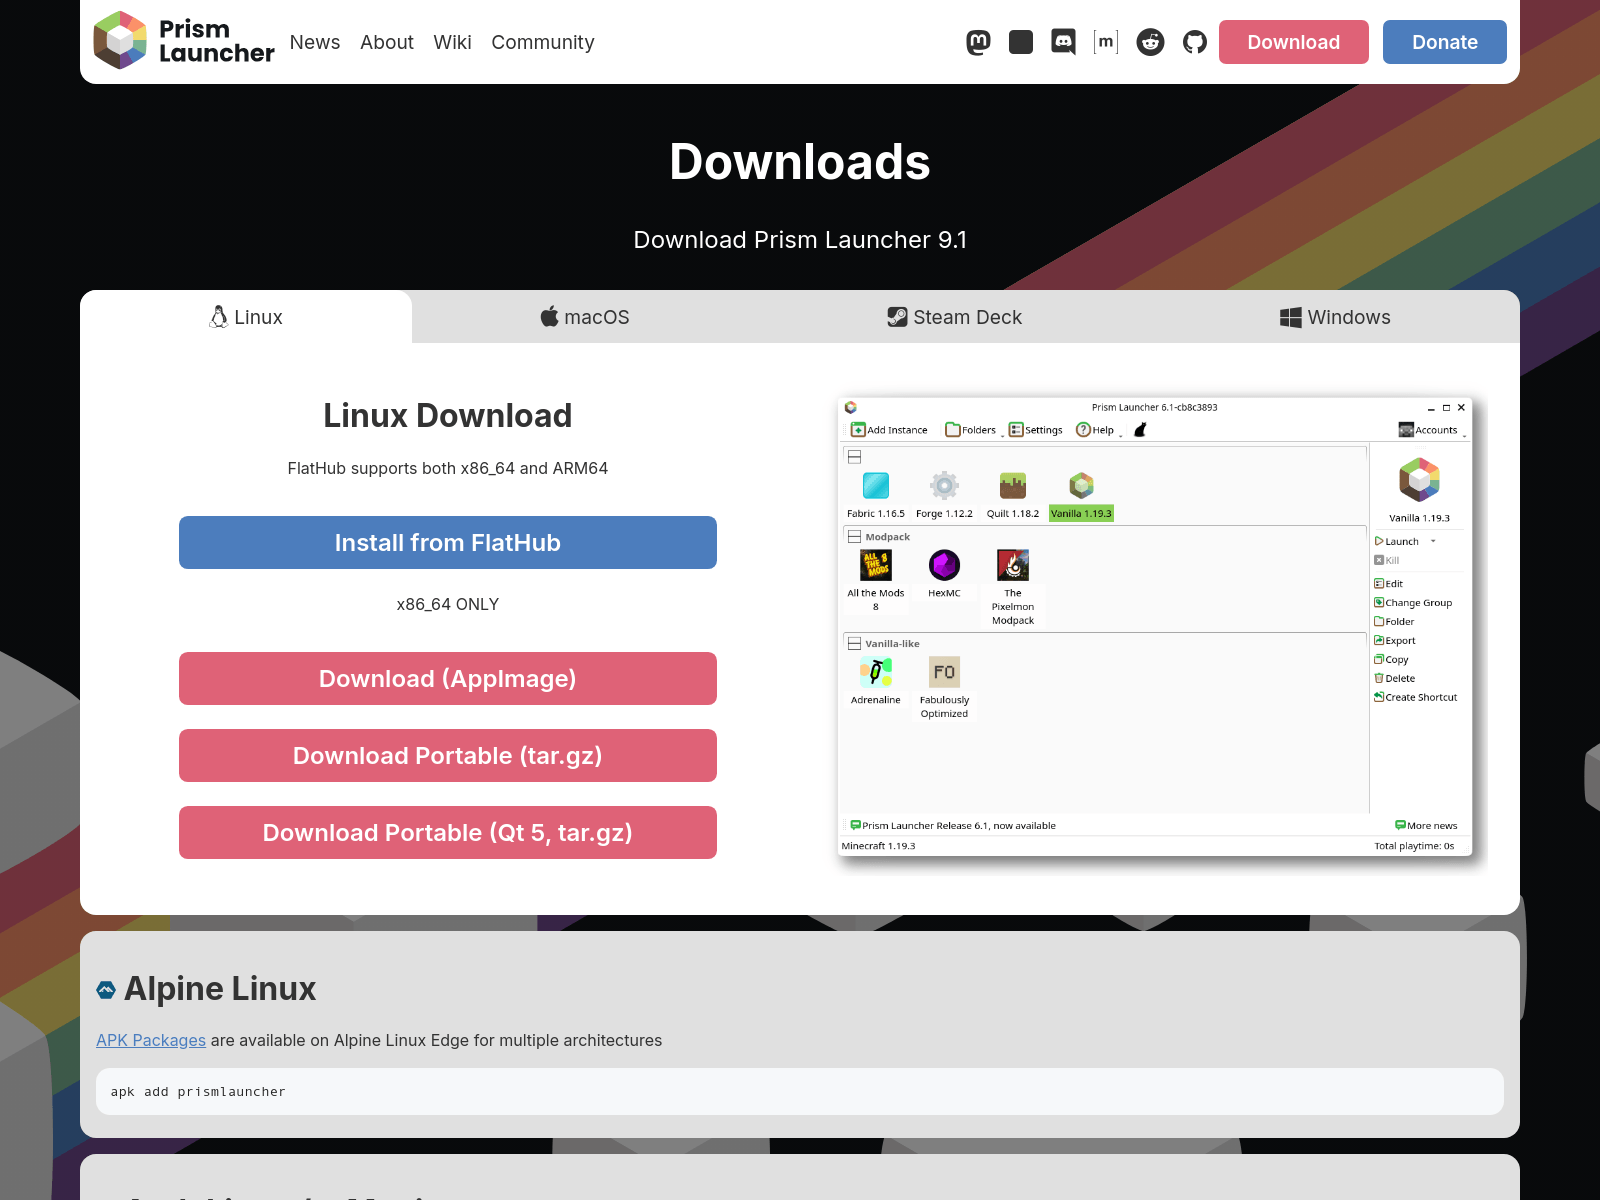Screen dimensions: 1600x1200
Task: Click Add Instance in launcher screenshot
Action: pos(889,430)
